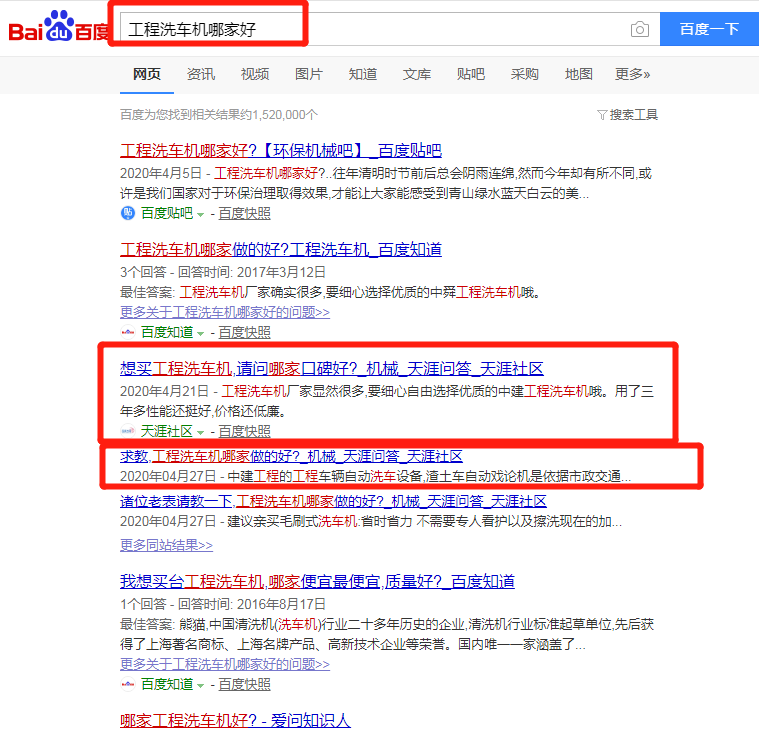
Task: Switch to the 网页 tab
Action: [147, 74]
